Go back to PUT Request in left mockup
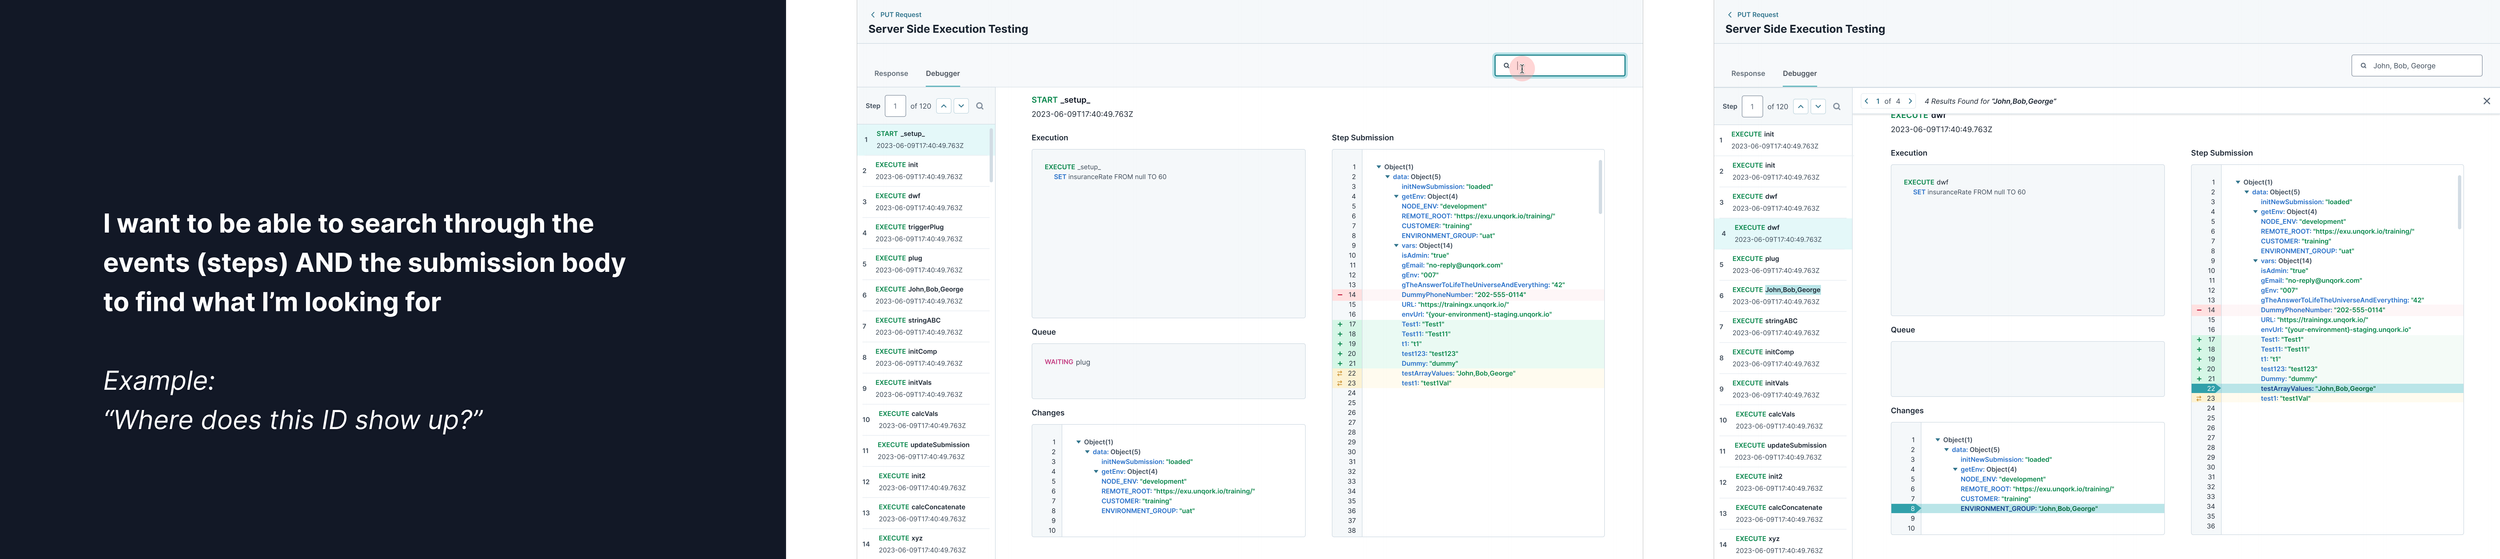2500x559 pixels. coord(895,15)
